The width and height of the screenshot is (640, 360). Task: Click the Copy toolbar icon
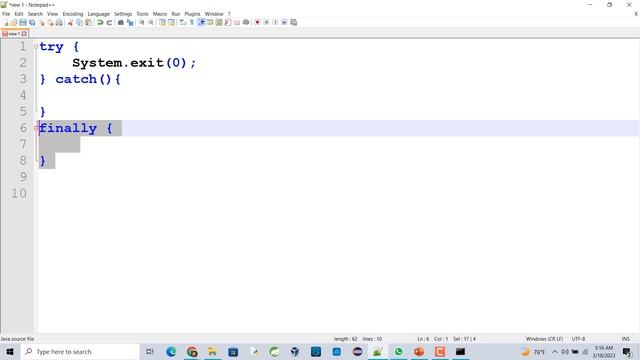click(x=80, y=22)
